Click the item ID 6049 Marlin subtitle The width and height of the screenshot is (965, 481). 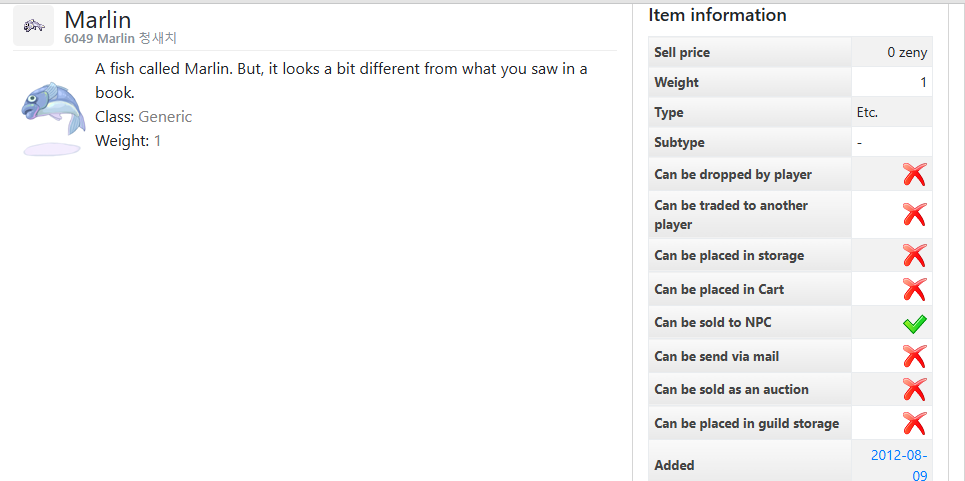click(120, 38)
